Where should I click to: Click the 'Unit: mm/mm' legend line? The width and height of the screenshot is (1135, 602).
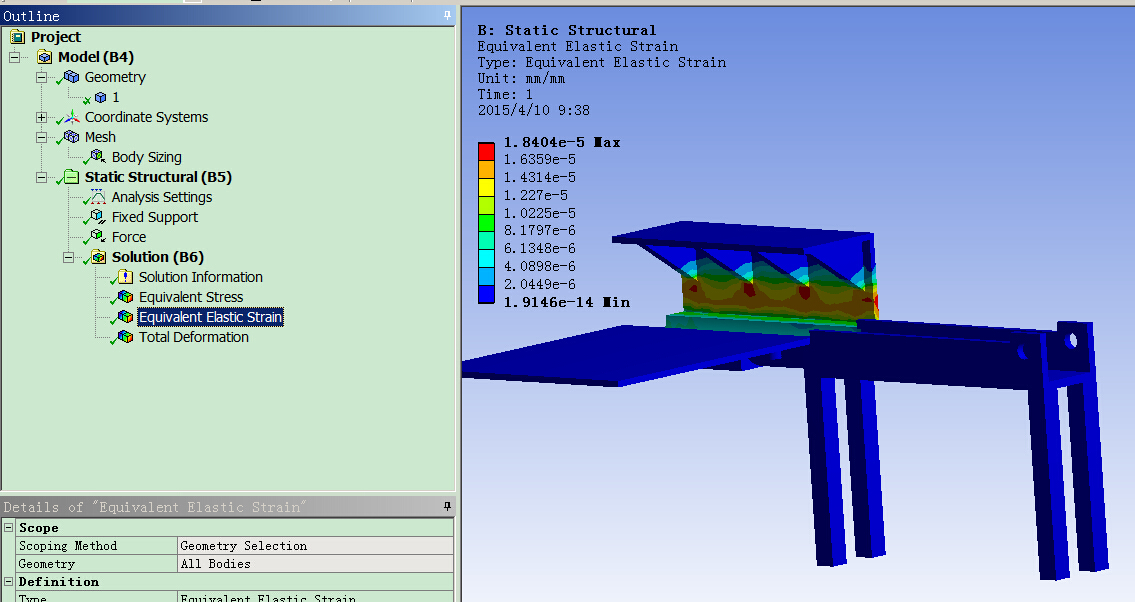coord(521,78)
